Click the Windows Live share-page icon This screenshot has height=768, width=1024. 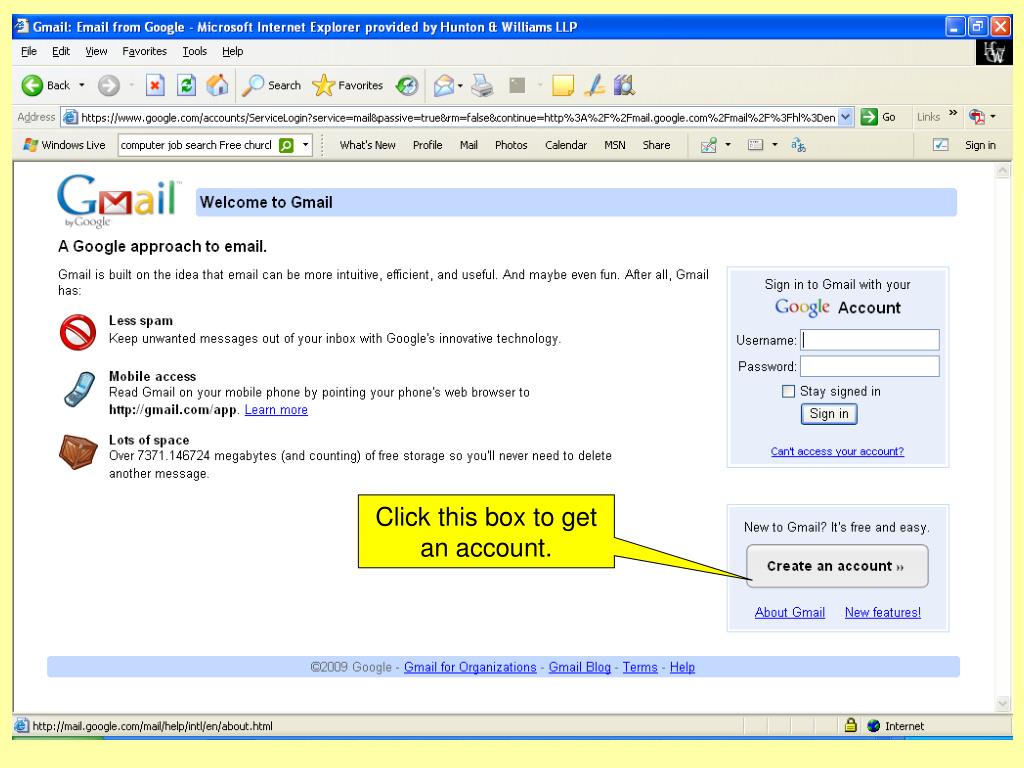709,145
